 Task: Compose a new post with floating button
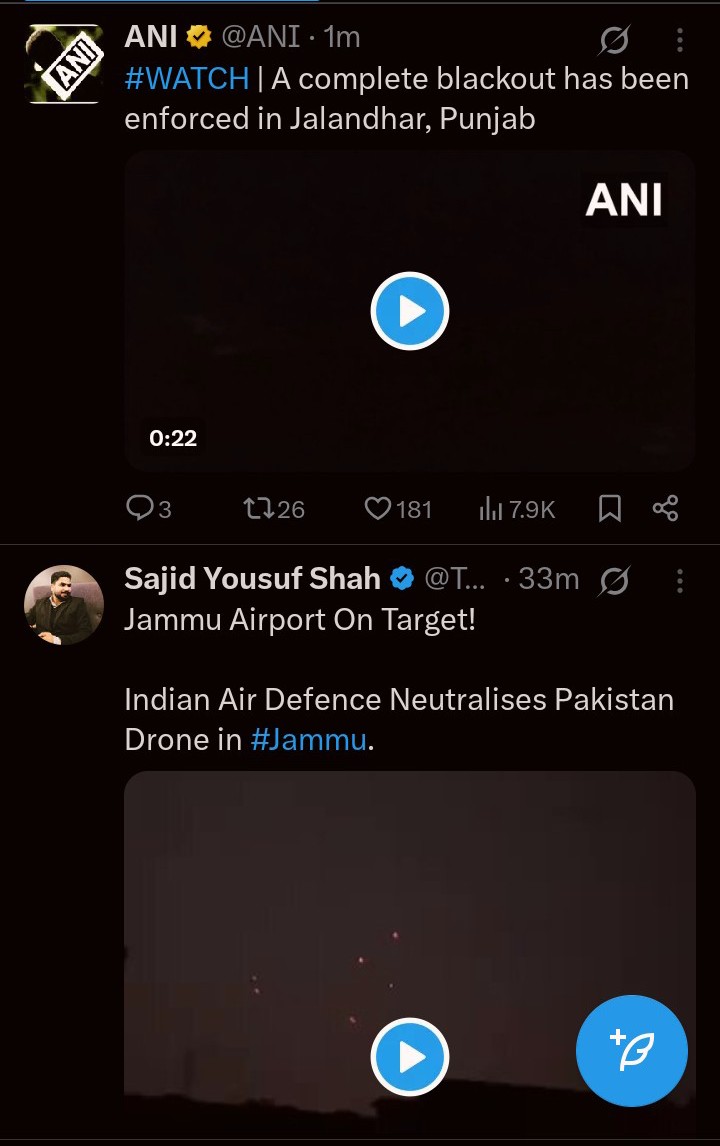[x=631, y=1051]
